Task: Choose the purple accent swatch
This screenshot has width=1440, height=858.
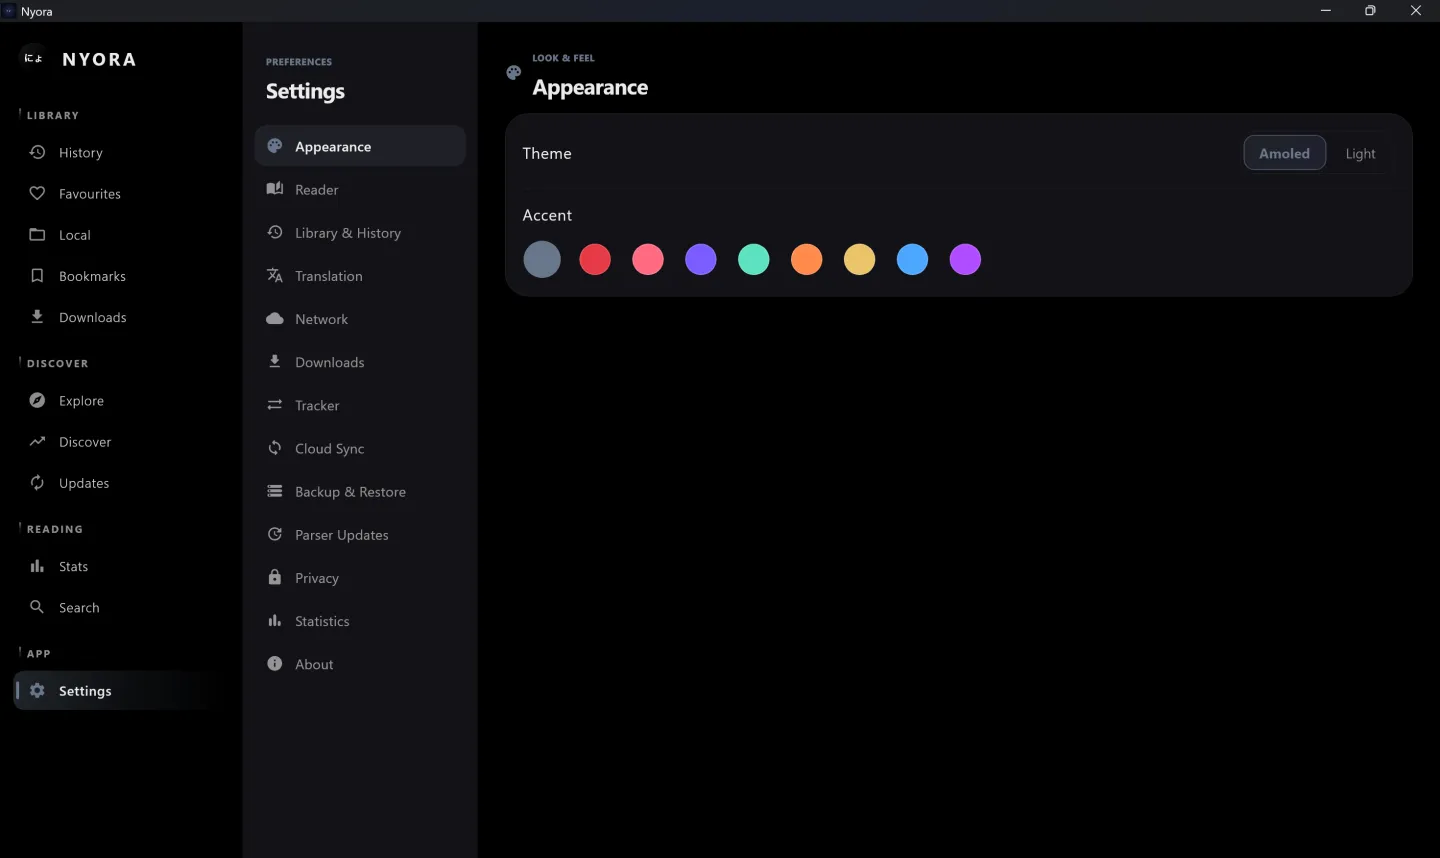Action: pos(965,259)
